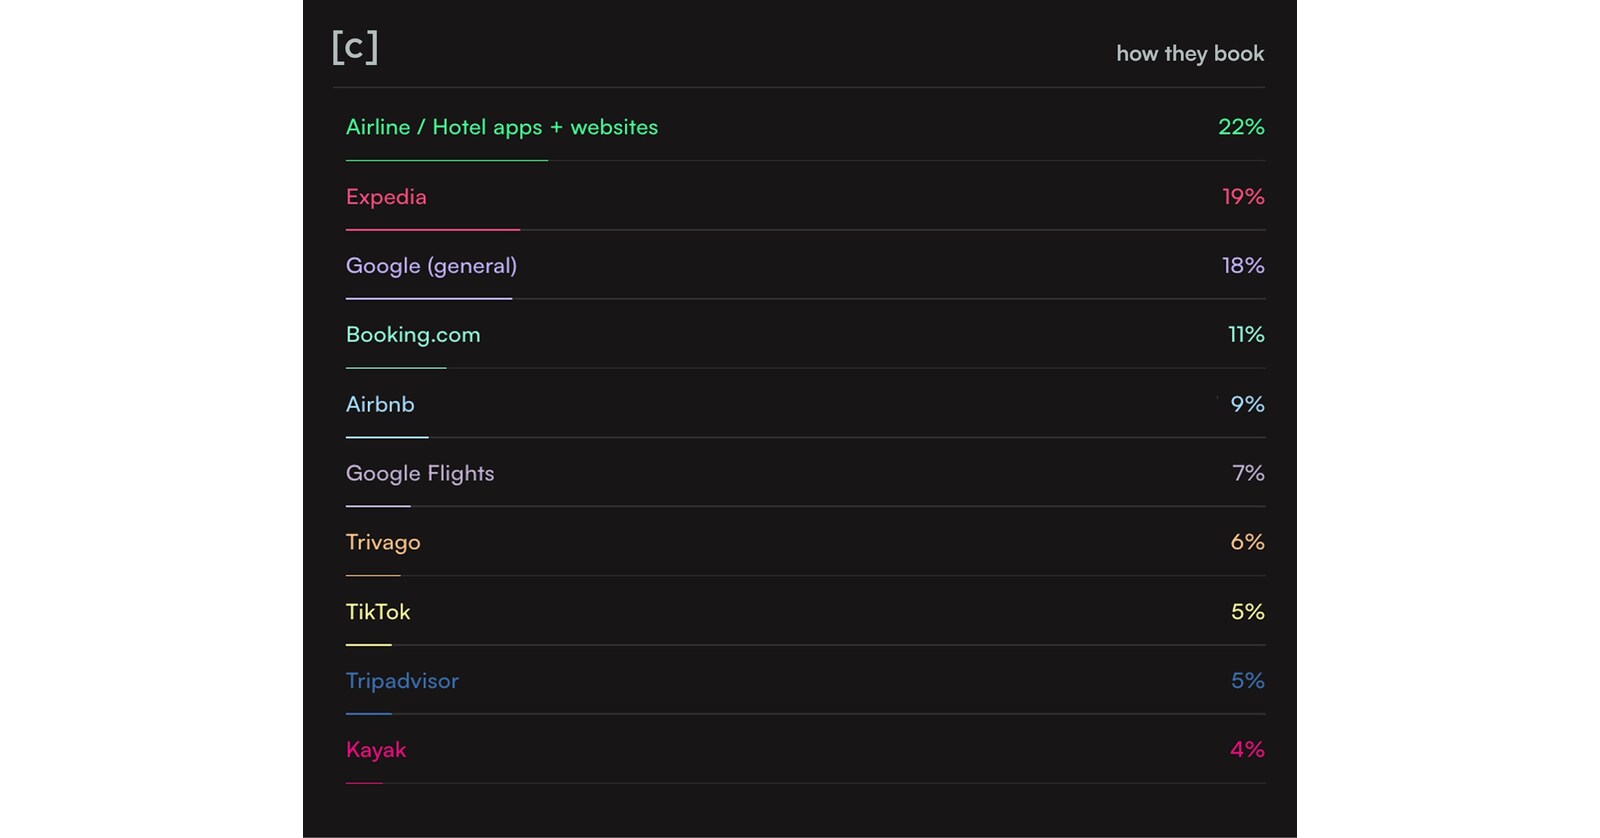This screenshot has height=838, width=1600.
Task: Click the 'how they book' heading
Action: tap(1189, 54)
